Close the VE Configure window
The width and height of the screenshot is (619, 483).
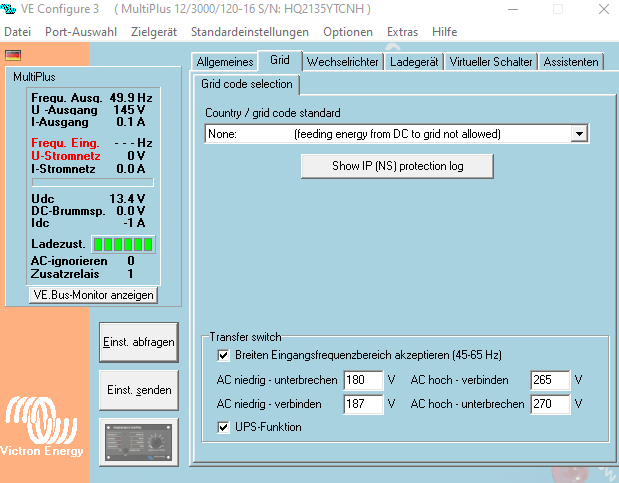coord(604,9)
